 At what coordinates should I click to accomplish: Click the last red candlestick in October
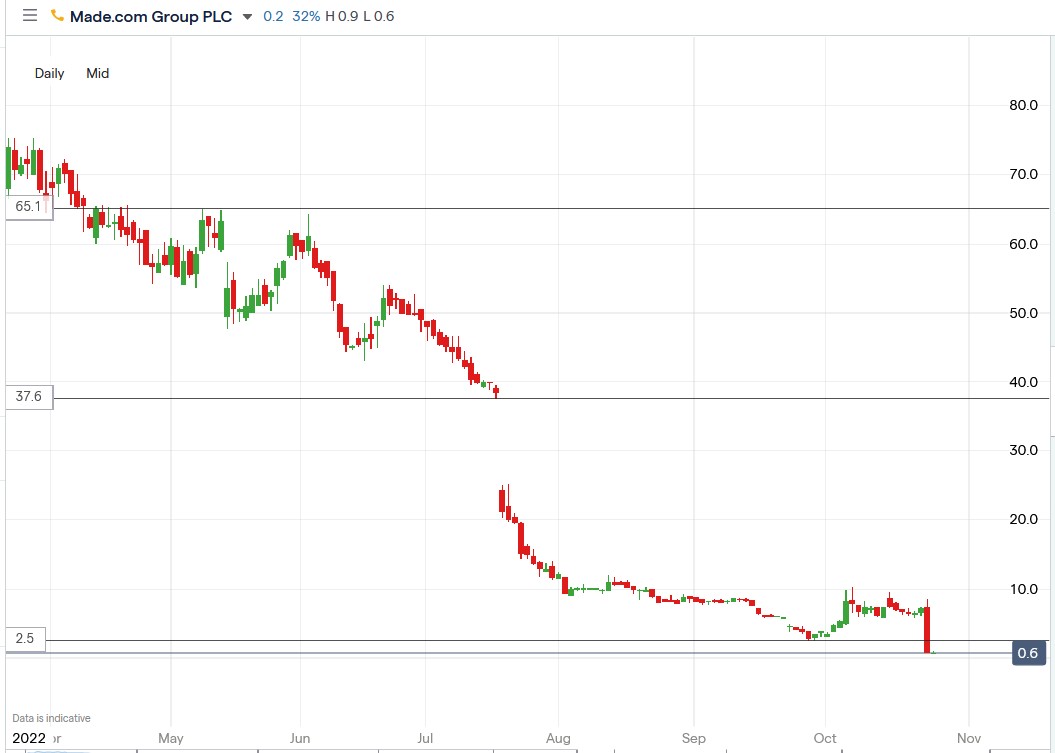pyautogui.click(x=926, y=630)
